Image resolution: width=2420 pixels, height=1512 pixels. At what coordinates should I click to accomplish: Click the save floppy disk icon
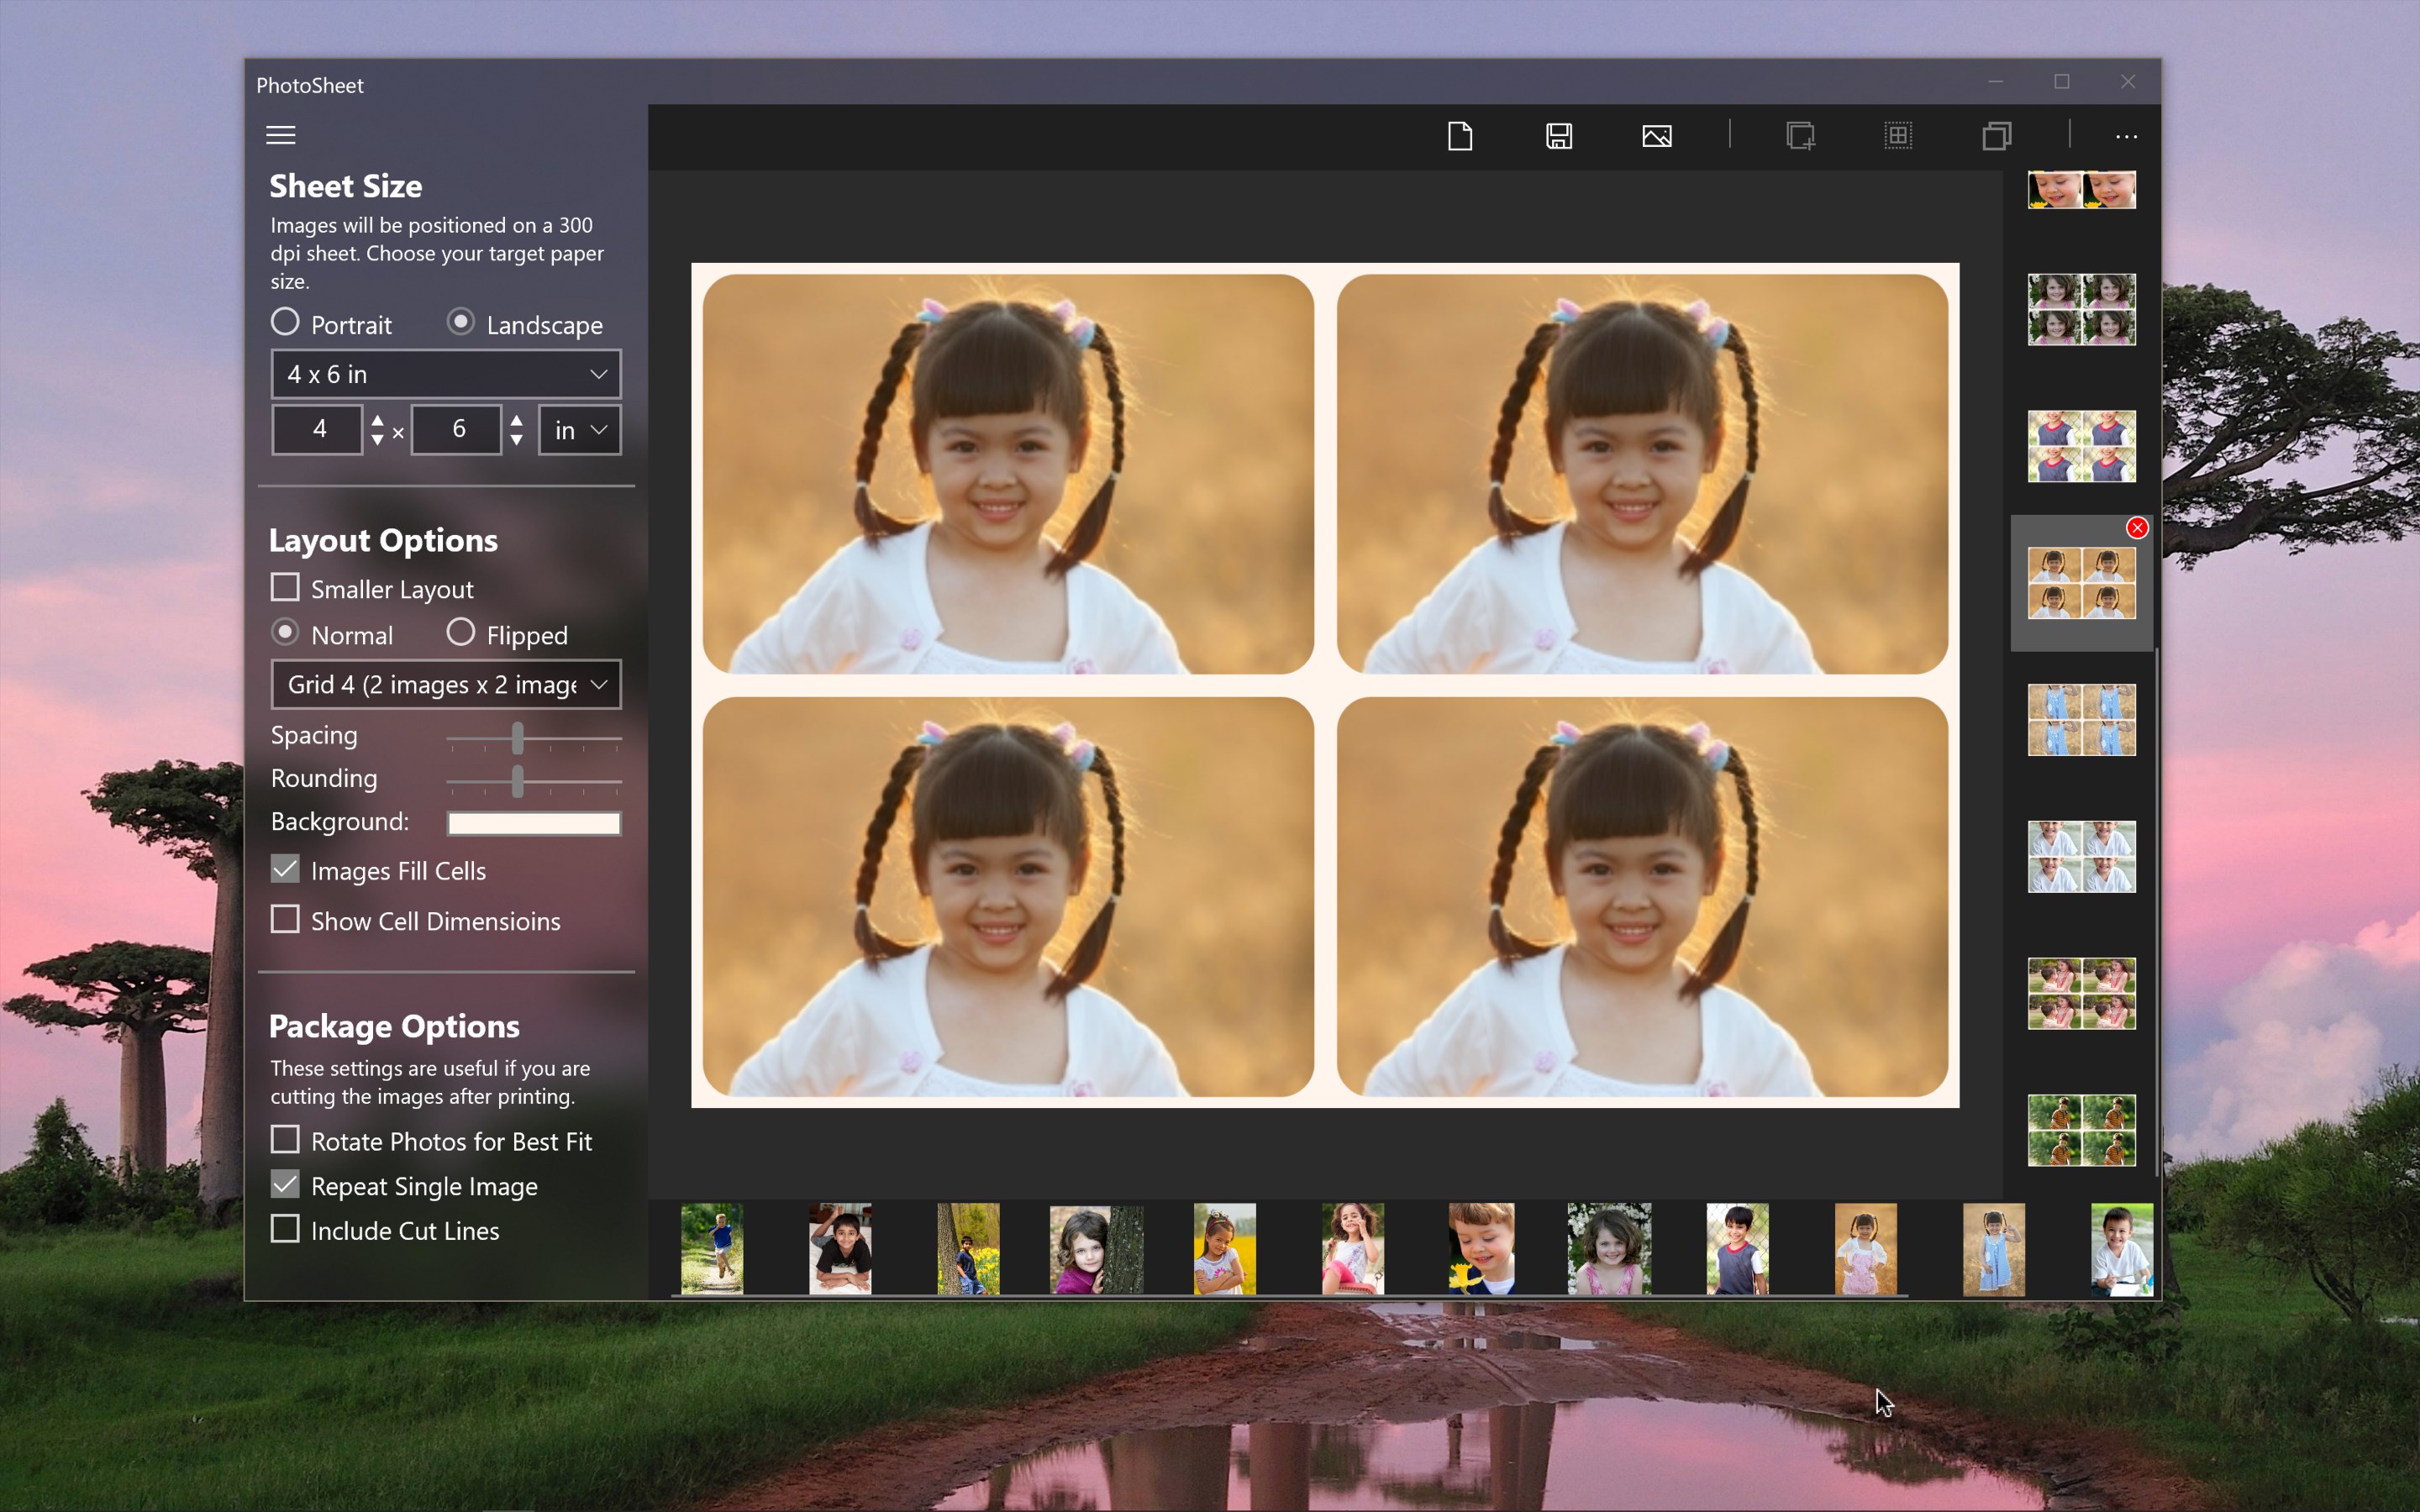click(x=1558, y=136)
